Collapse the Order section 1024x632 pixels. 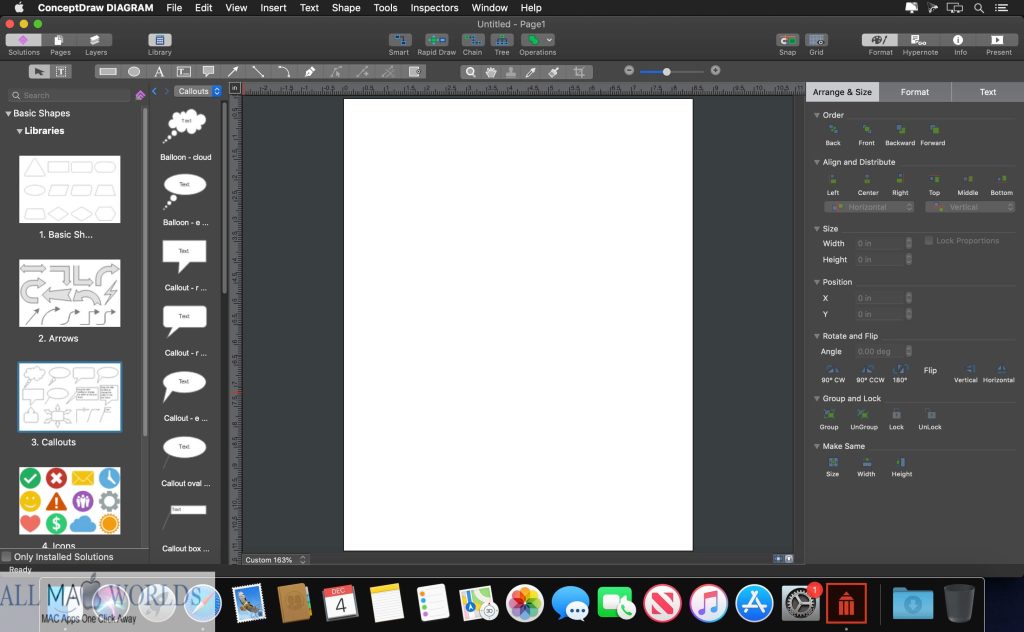816,115
